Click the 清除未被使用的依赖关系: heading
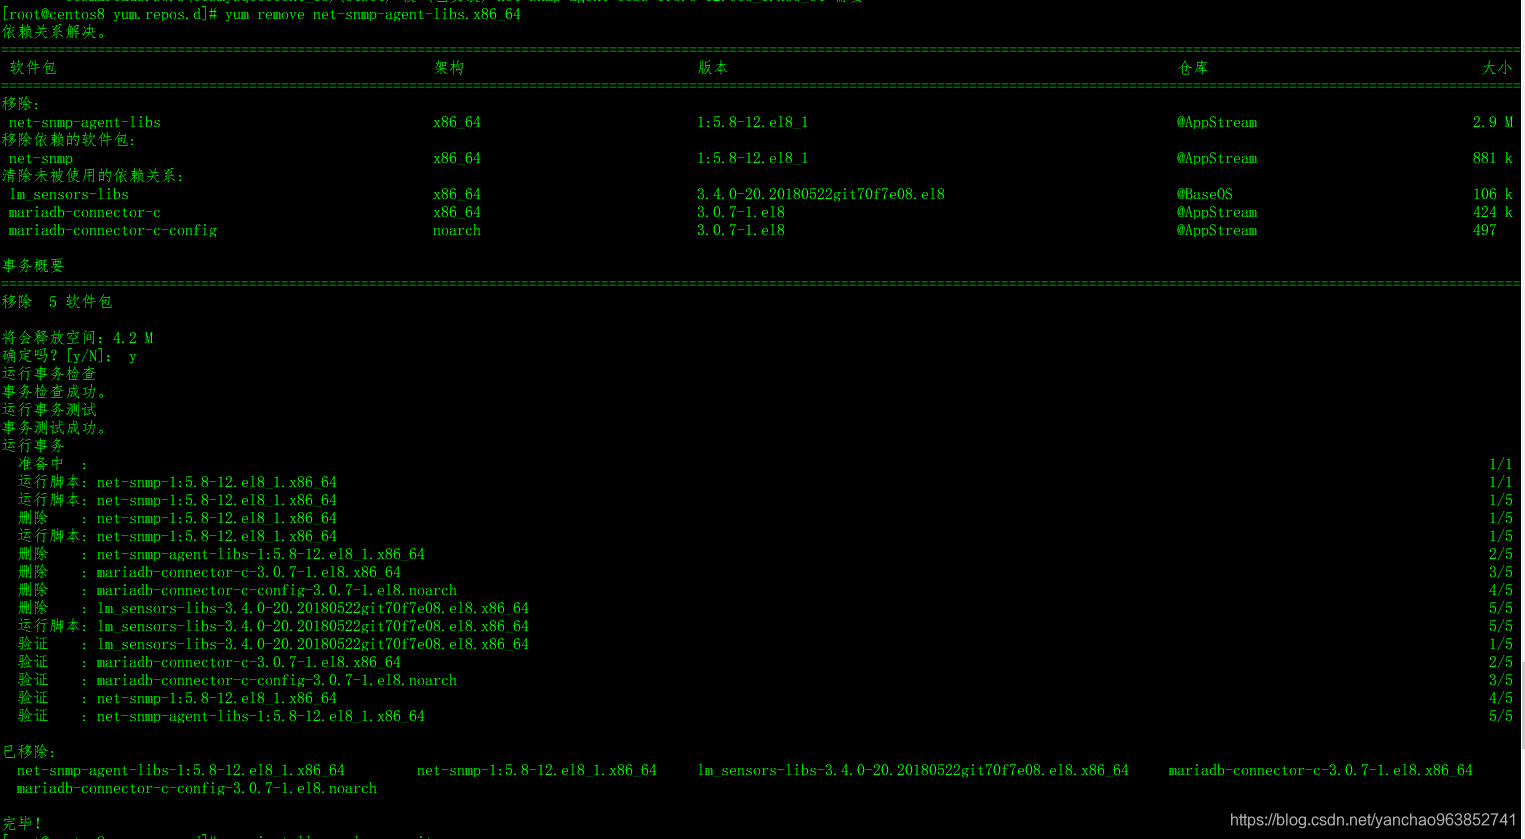This screenshot has height=839, width=1525. tap(93, 176)
